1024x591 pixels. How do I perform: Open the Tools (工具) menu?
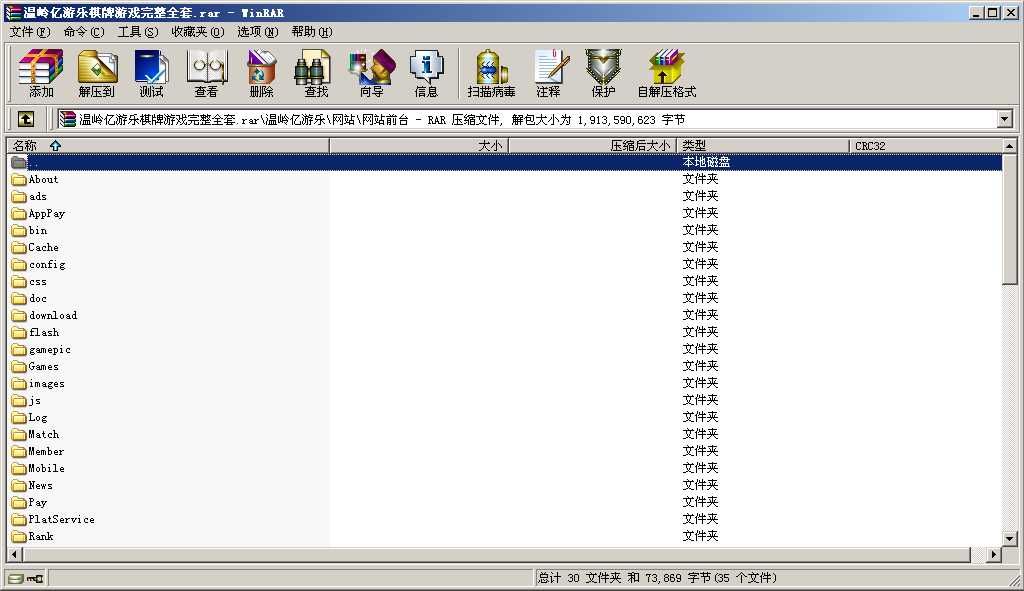[x=138, y=32]
